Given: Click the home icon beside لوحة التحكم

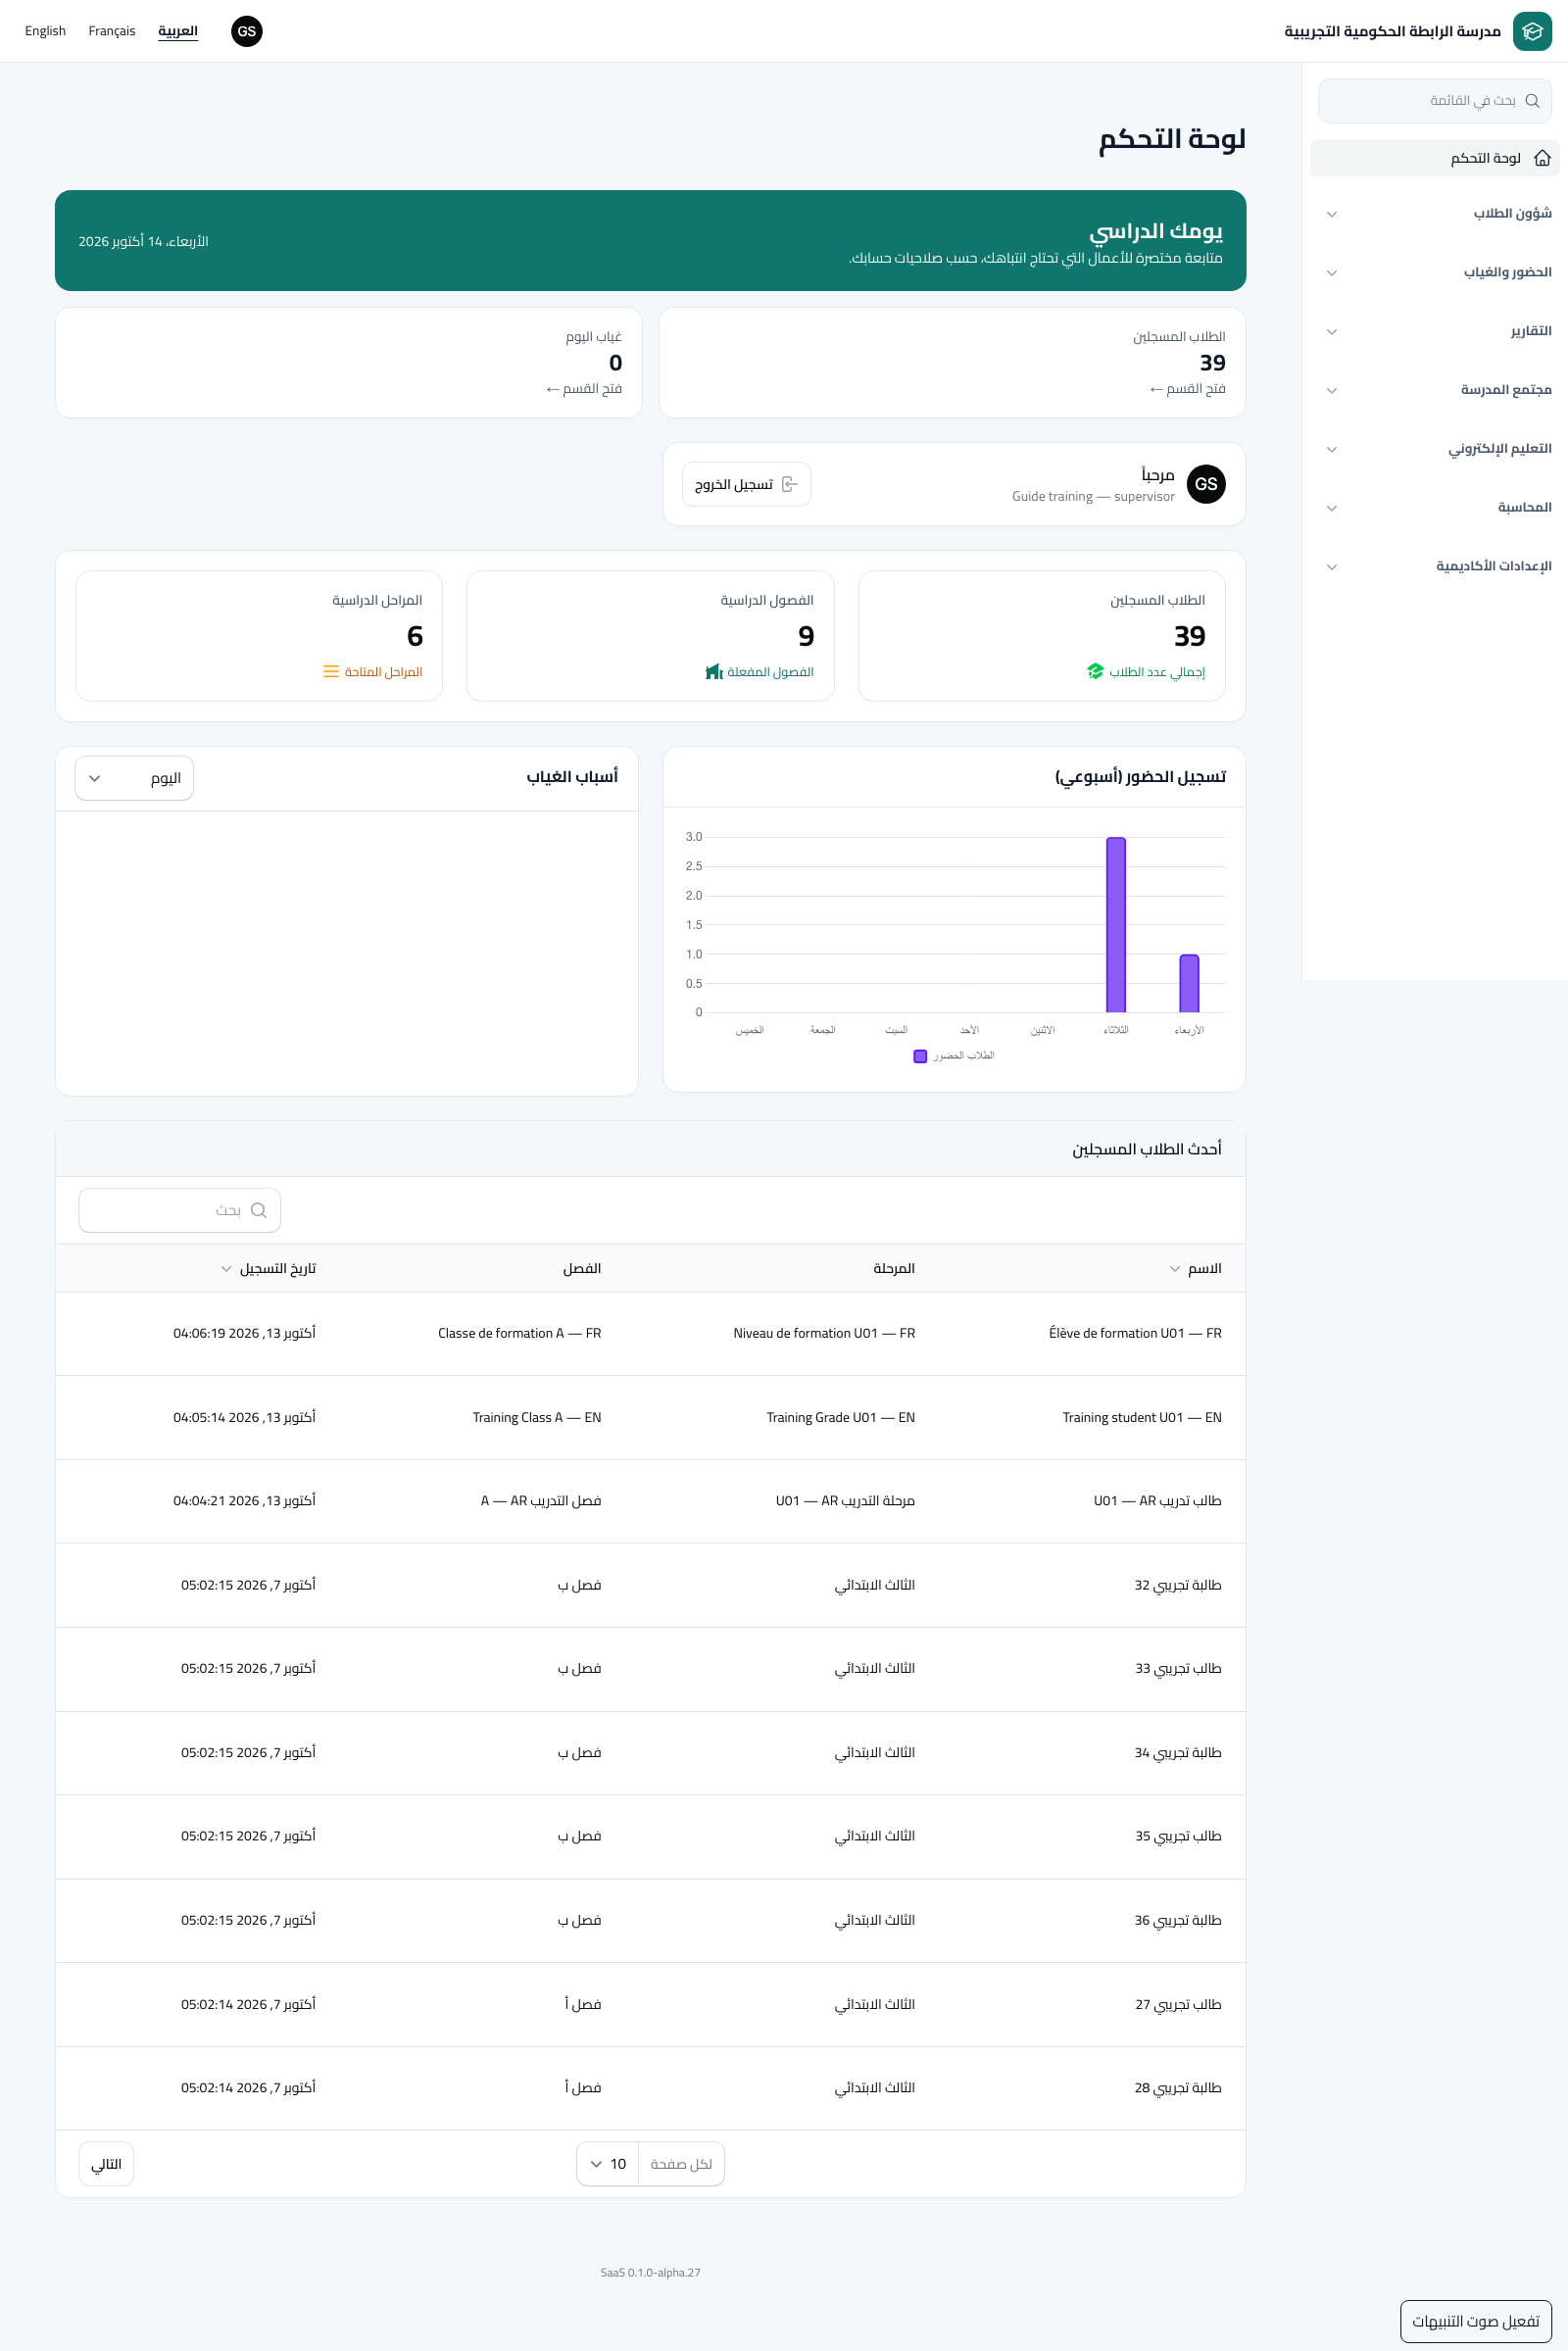Looking at the screenshot, I should [x=1542, y=158].
